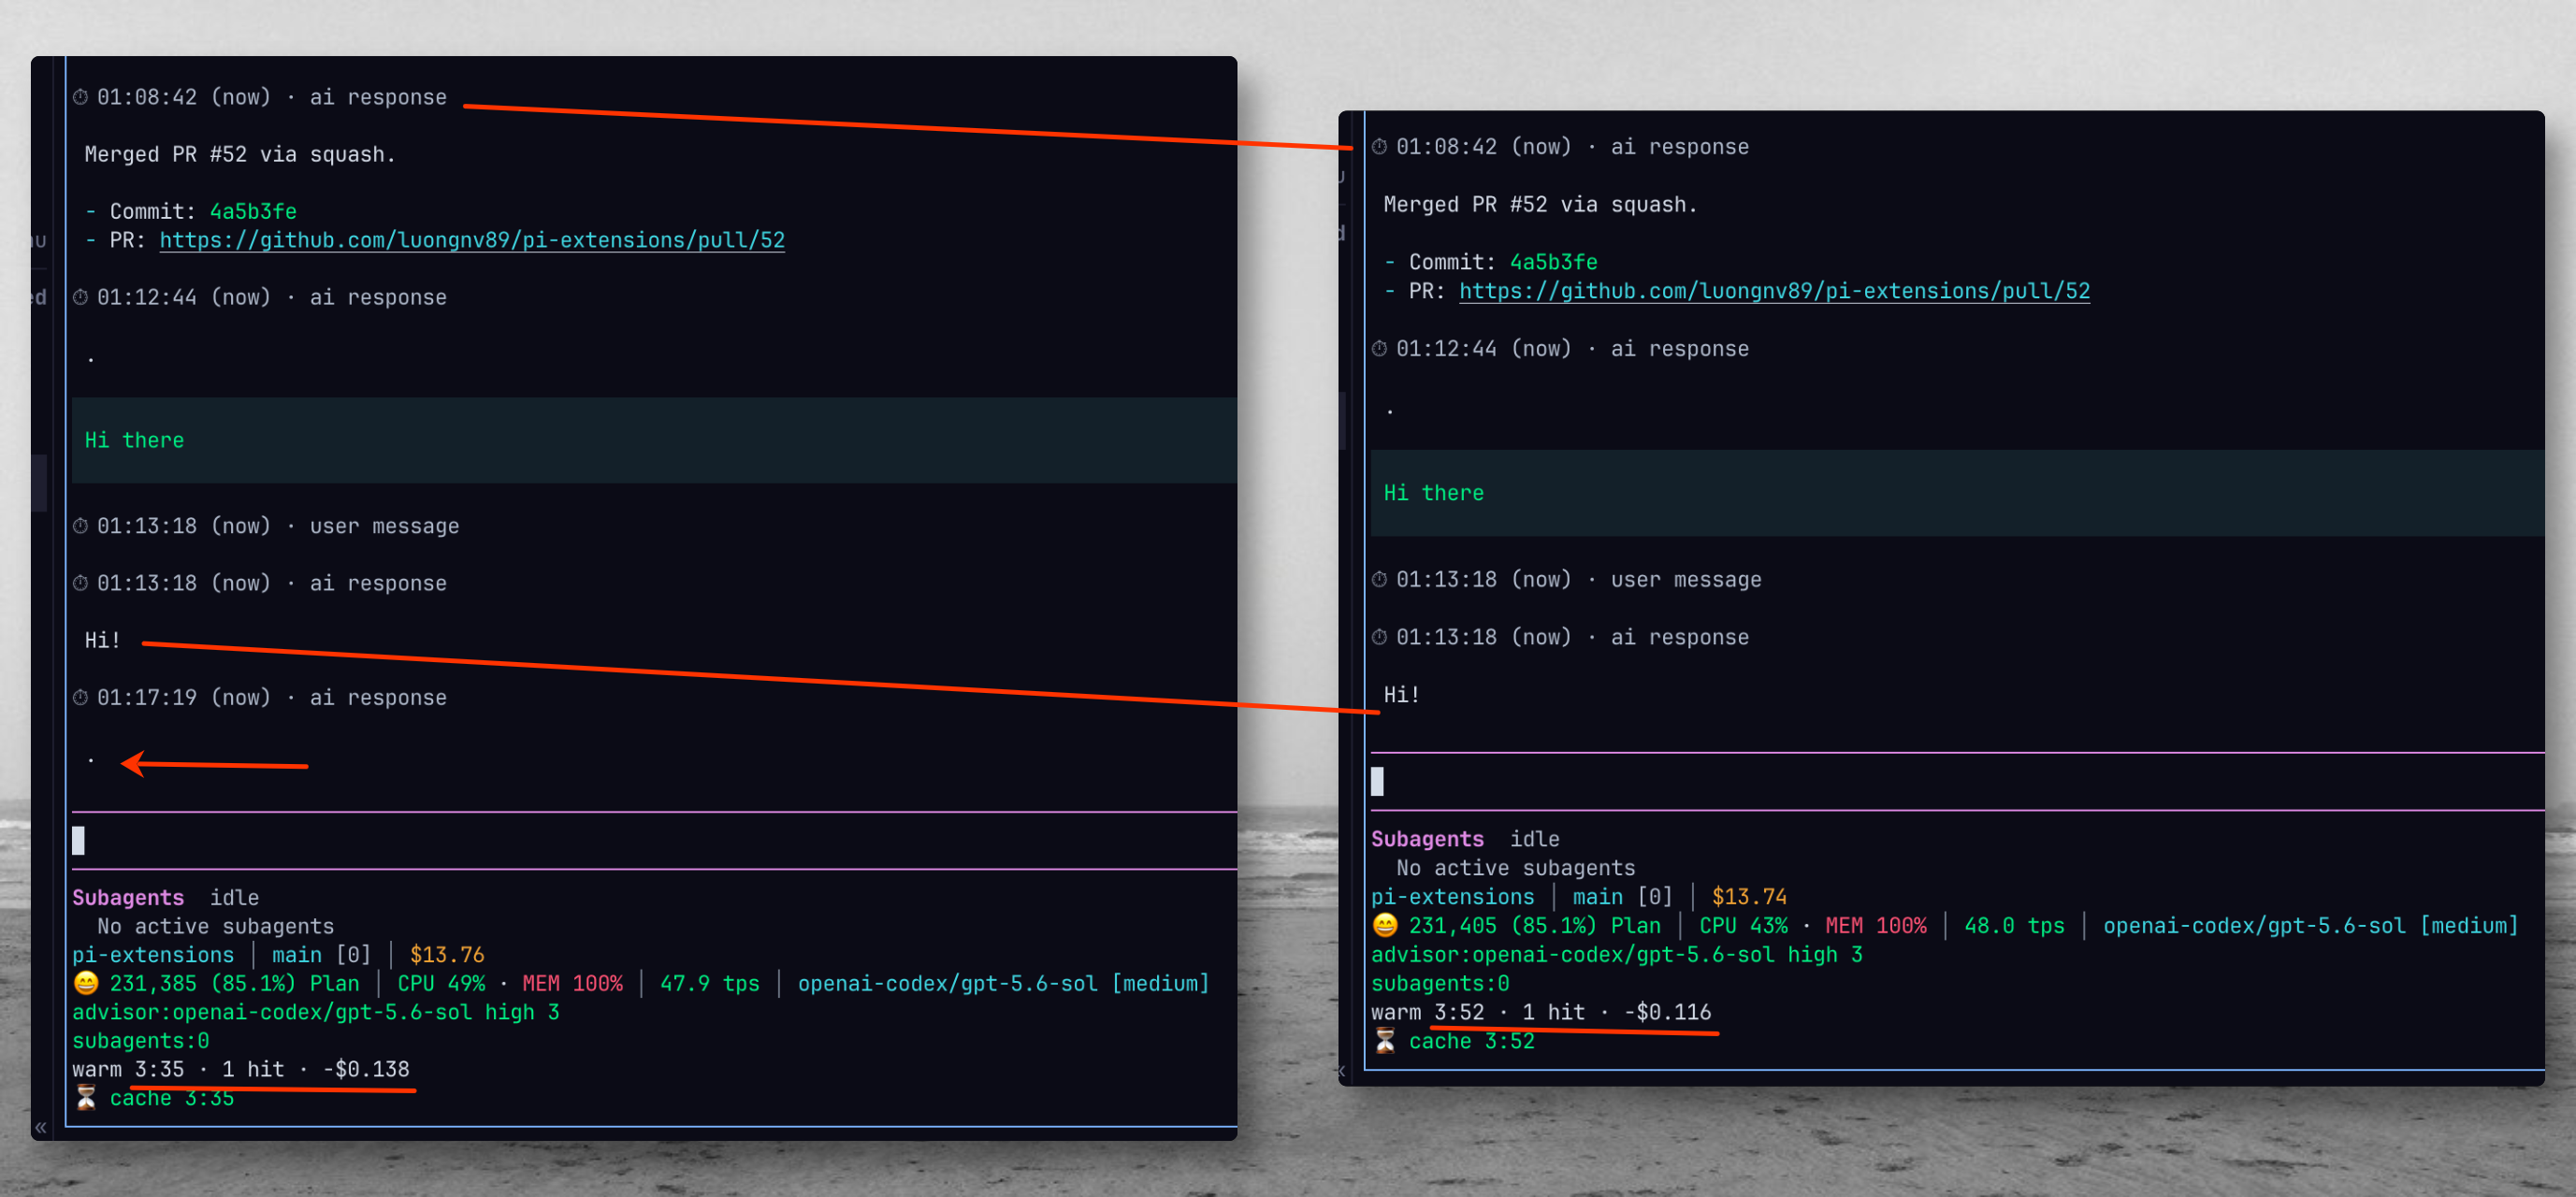Viewport: 2576px width, 1197px height.
Task: Click clock icon of 01:13:18 user message, left terminal
Action: 81,526
